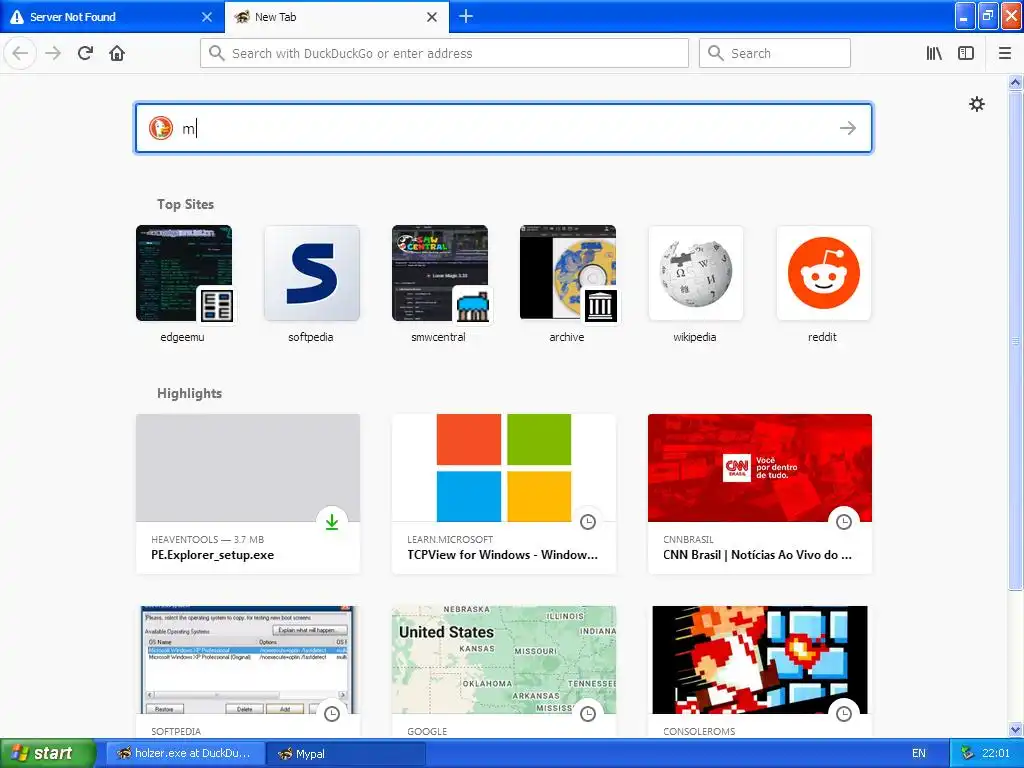Open the hamburger application menu

(x=1005, y=53)
